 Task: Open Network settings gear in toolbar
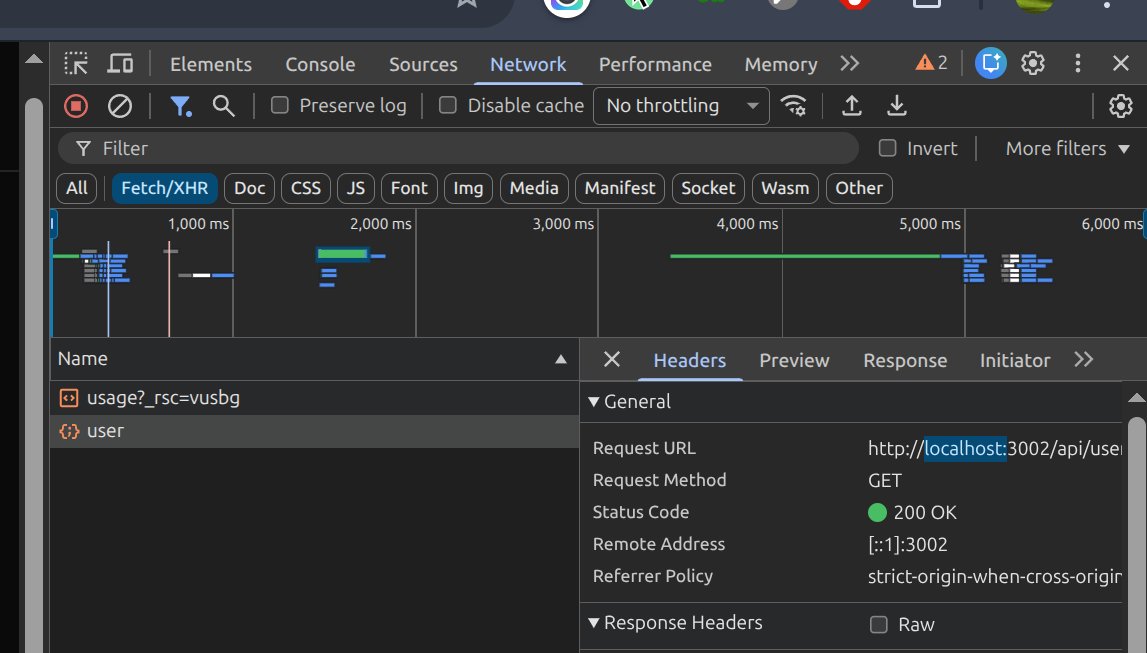(1121, 106)
